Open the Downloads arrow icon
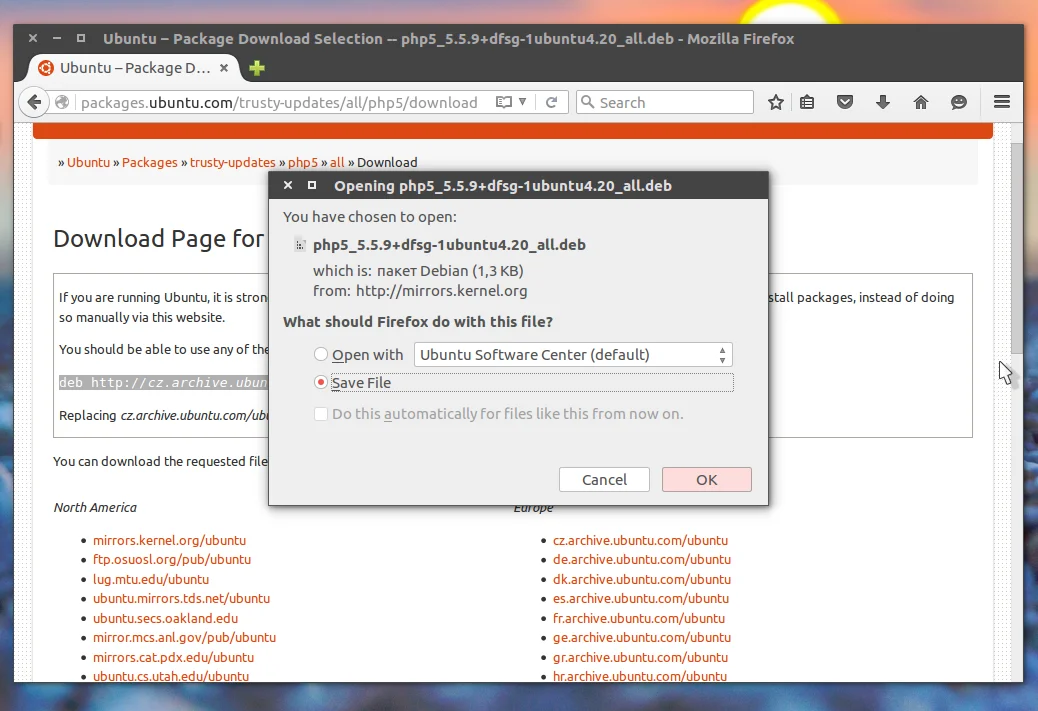 coord(882,102)
